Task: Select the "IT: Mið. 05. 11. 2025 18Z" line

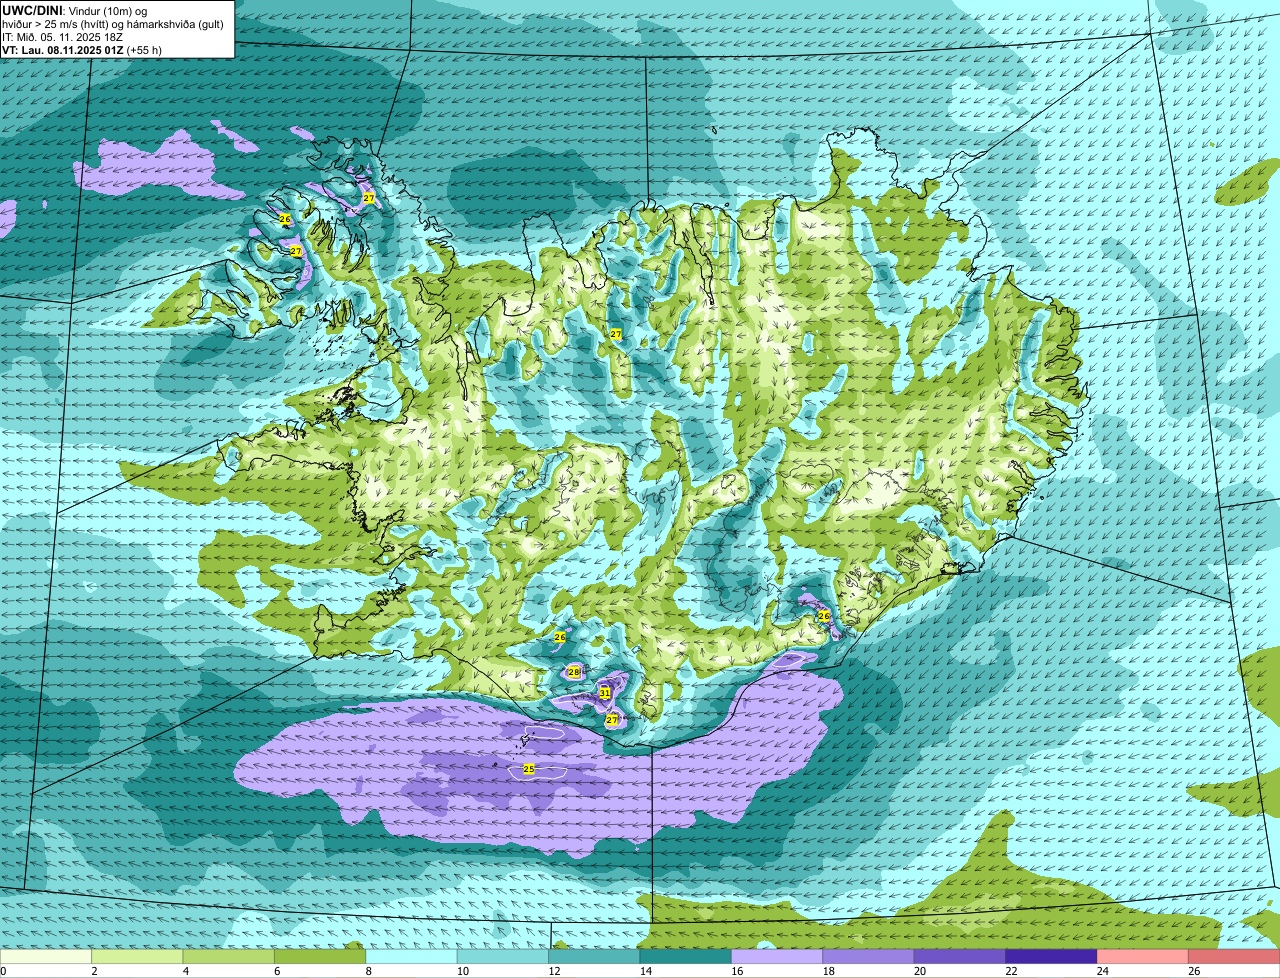Action: point(62,36)
